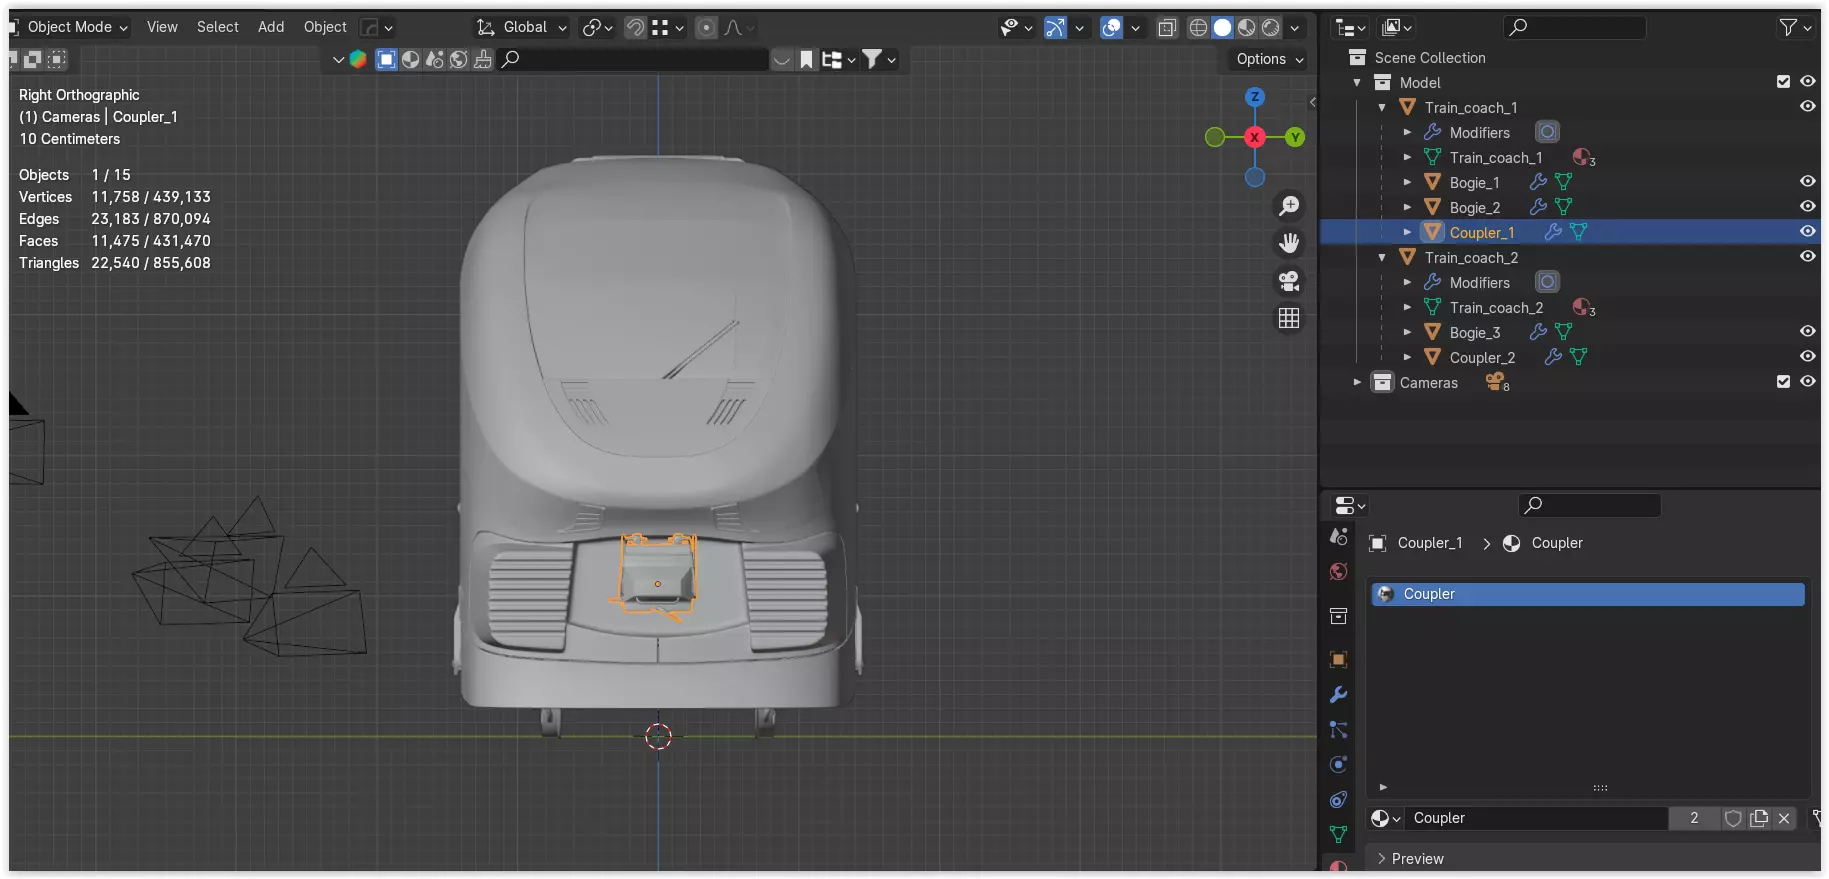Click the asset browser bookmark icon
Screen dimensions: 1829x879
[806, 60]
